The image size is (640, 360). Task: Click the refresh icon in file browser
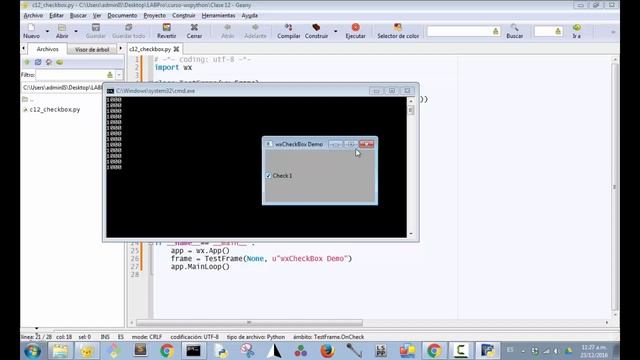(x=38, y=62)
